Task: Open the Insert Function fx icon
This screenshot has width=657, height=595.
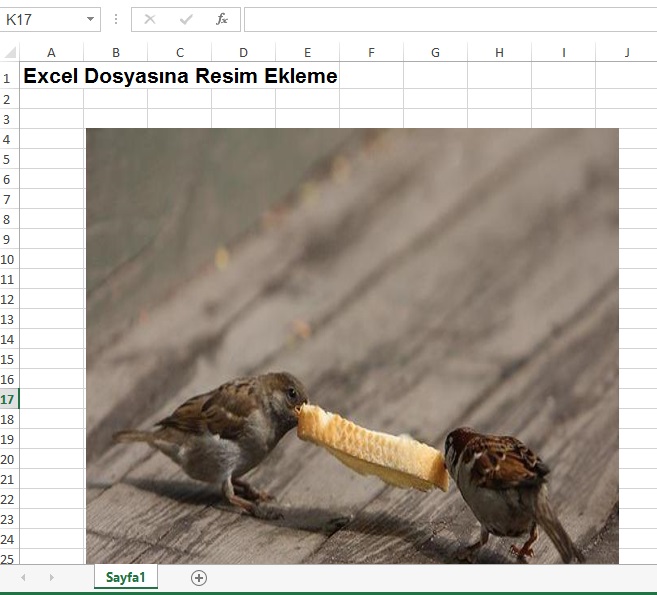Action: pyautogui.click(x=222, y=19)
